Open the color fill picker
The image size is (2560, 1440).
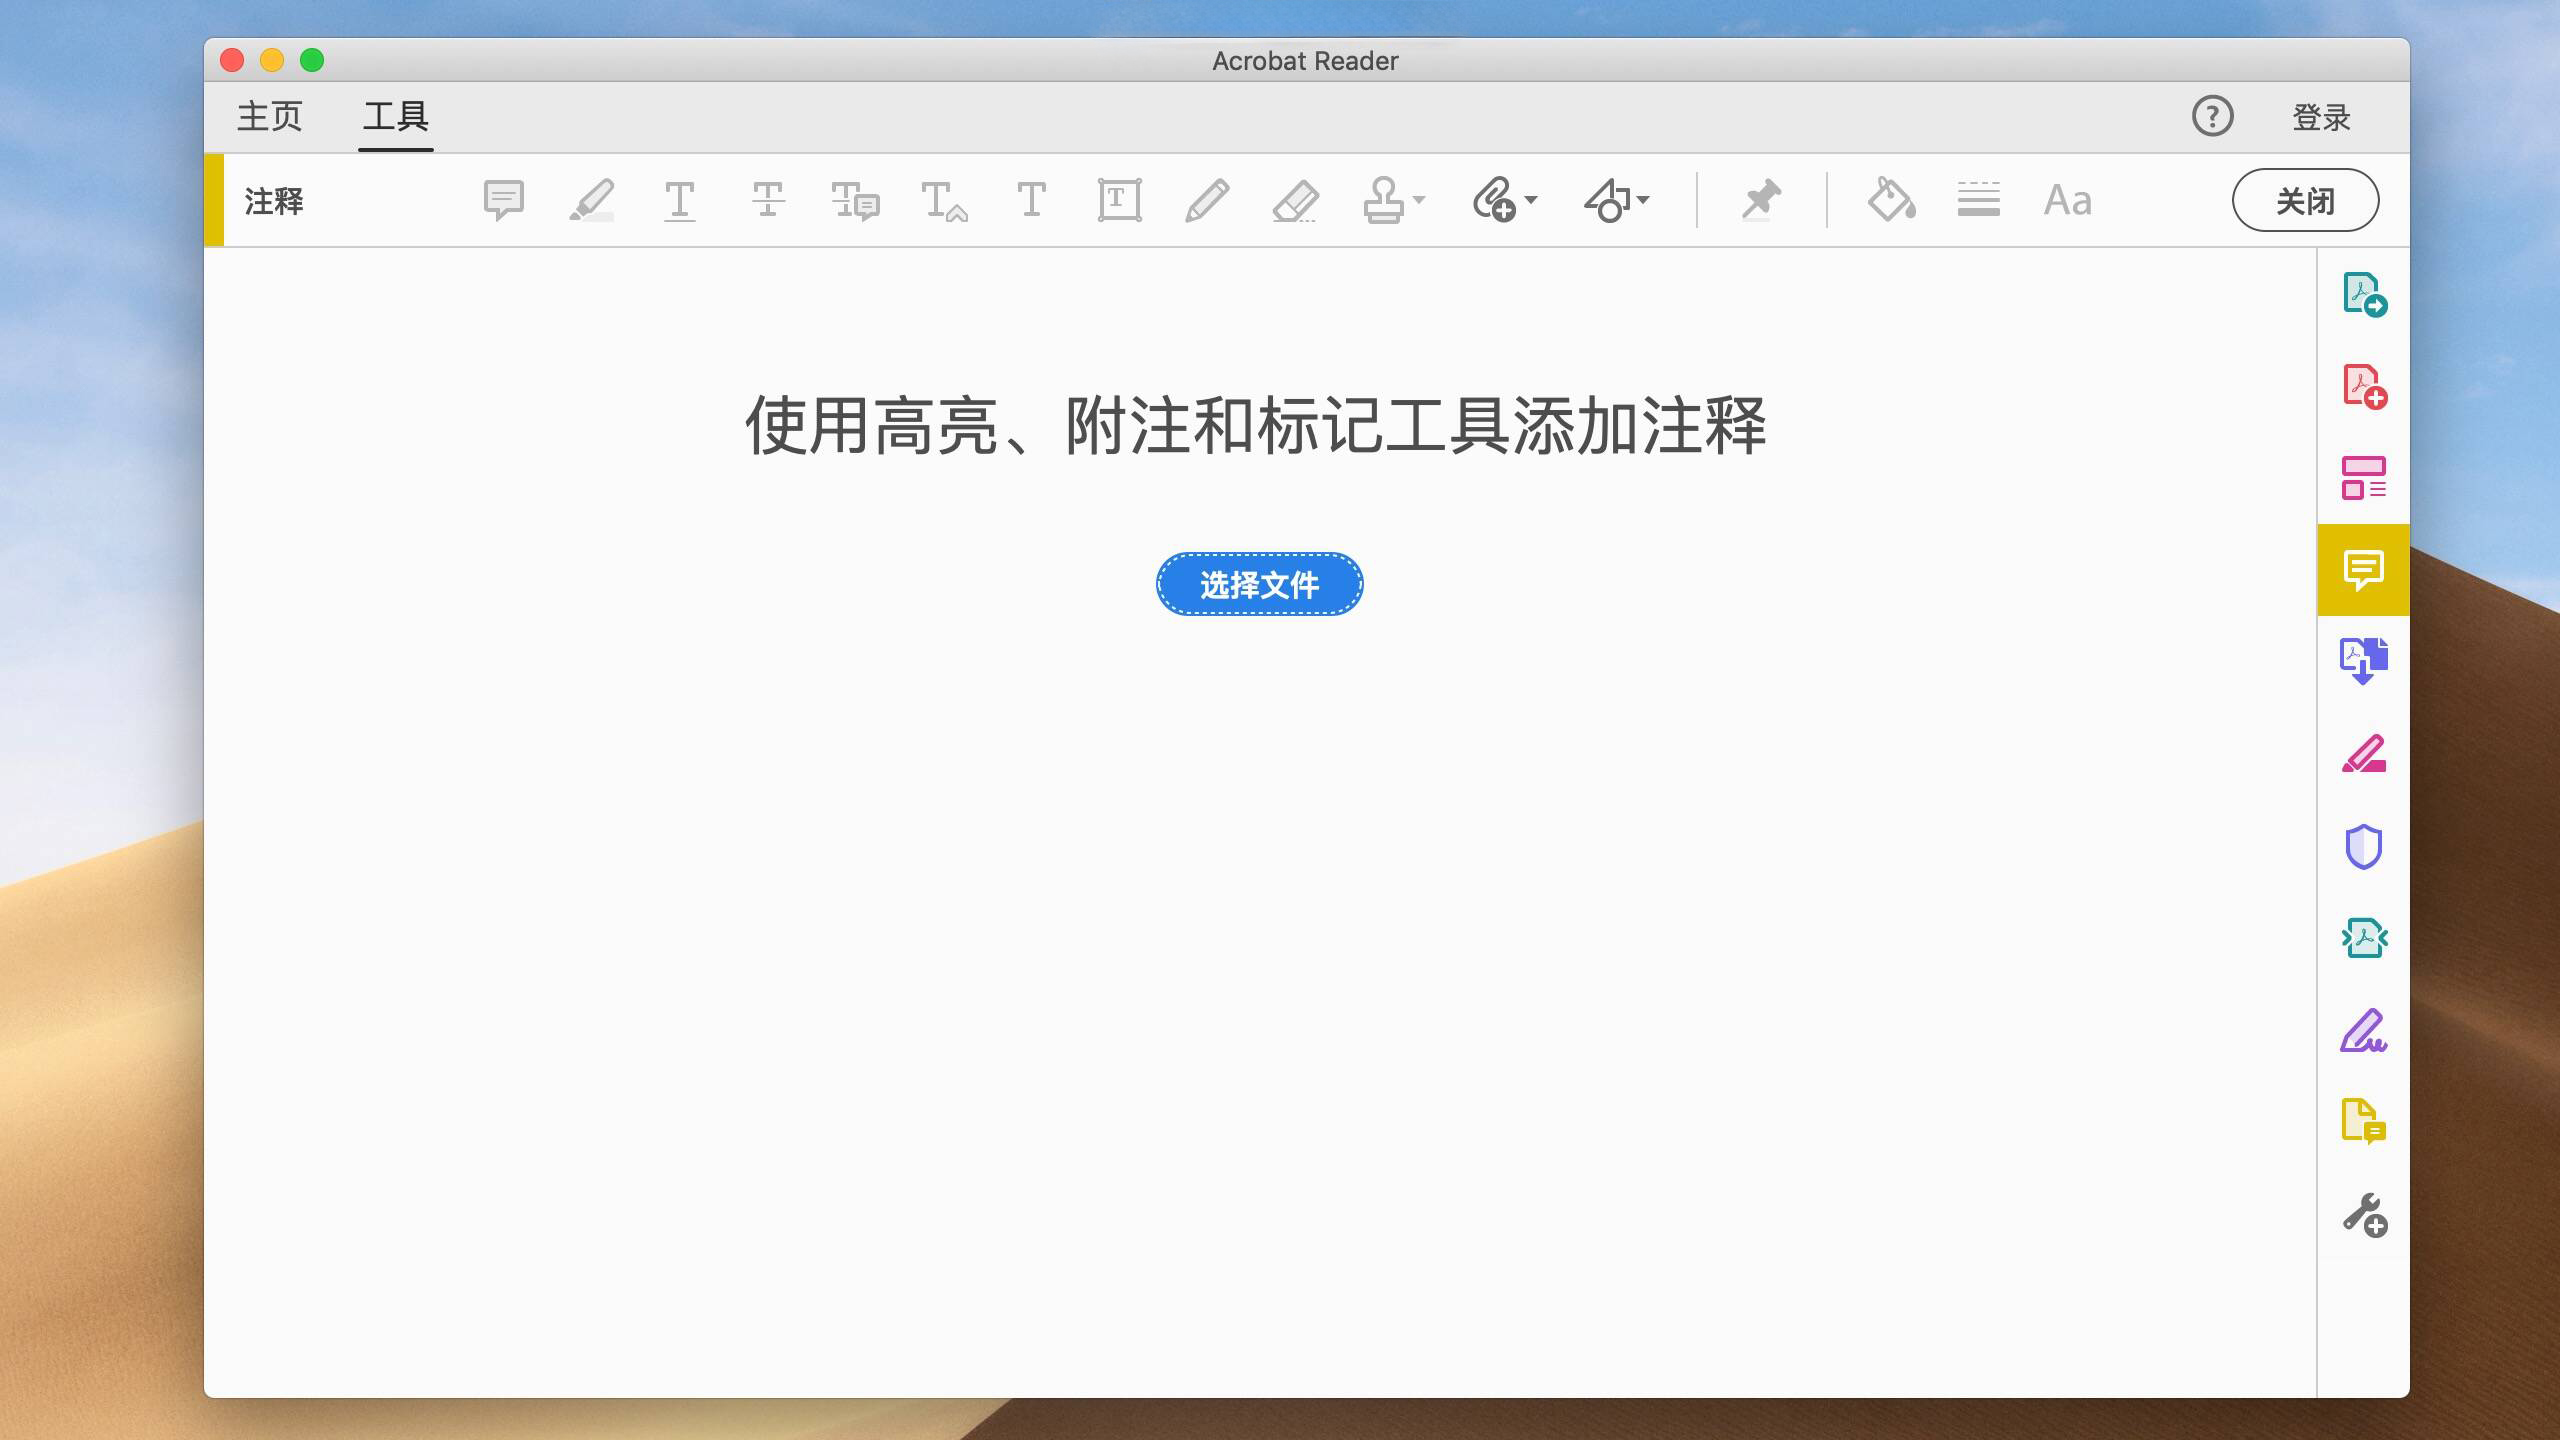click(x=1890, y=200)
